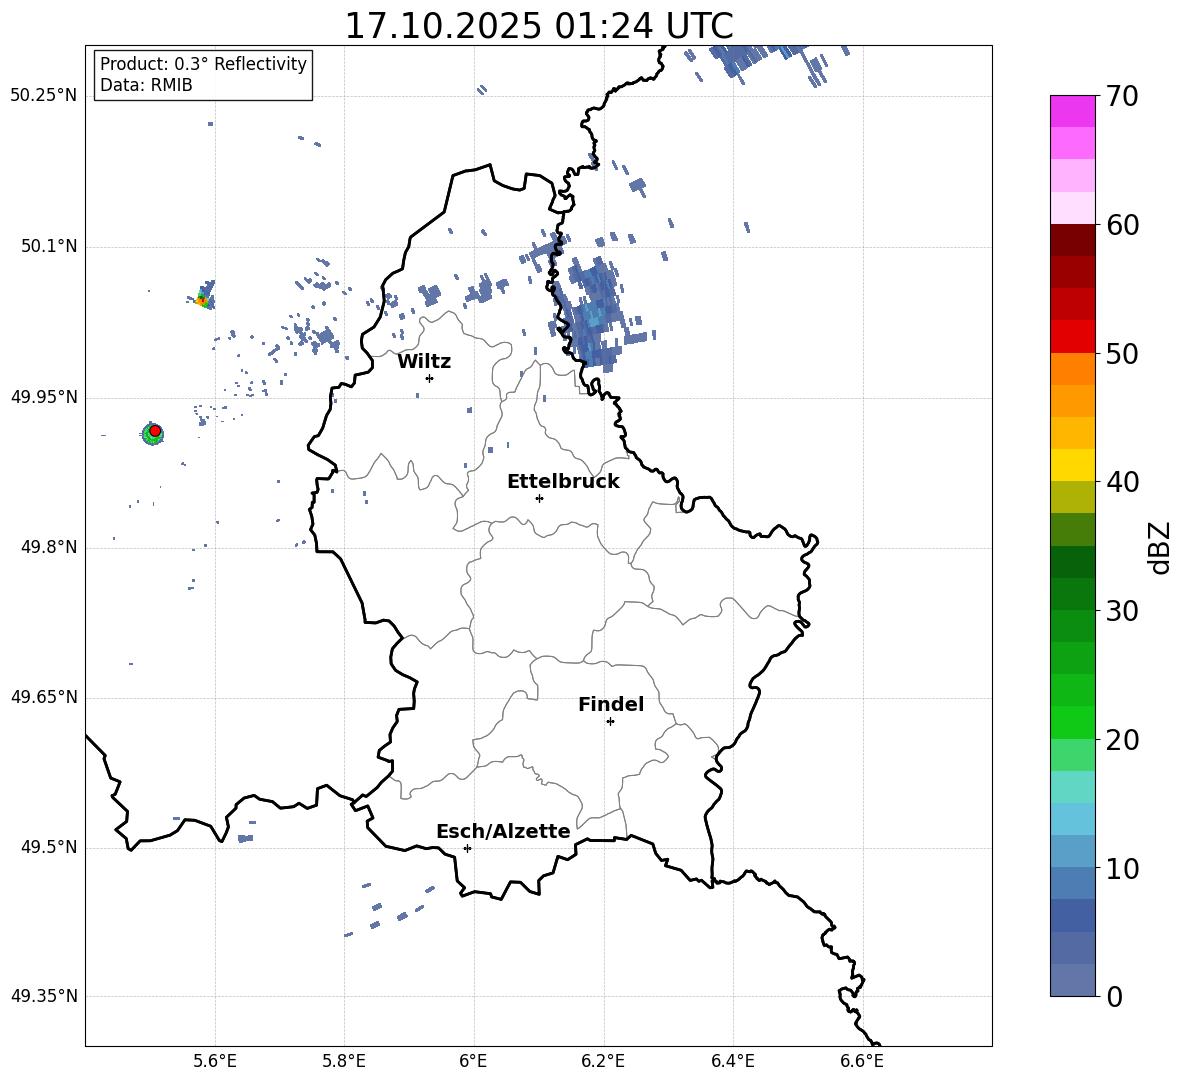Click the longitude label 6°E

click(x=473, y=1061)
